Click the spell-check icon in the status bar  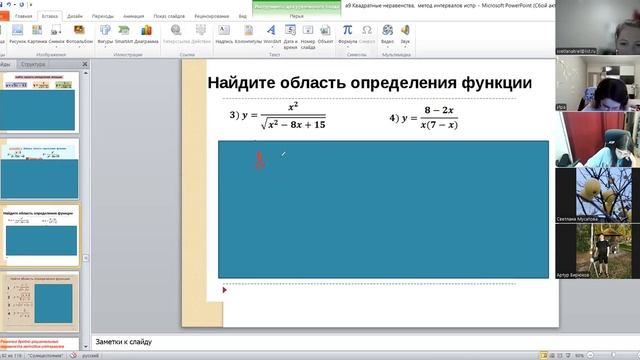click(x=73, y=356)
